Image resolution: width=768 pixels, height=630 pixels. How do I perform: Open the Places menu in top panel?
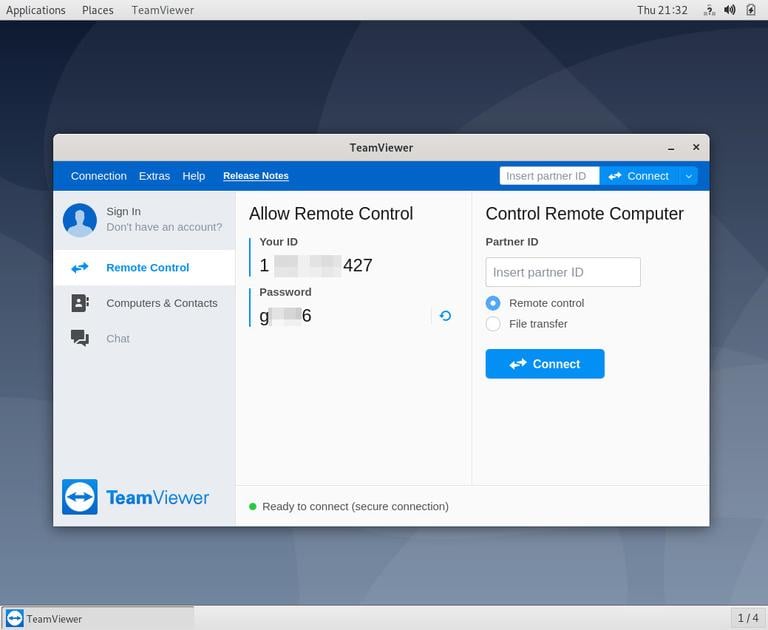point(97,10)
